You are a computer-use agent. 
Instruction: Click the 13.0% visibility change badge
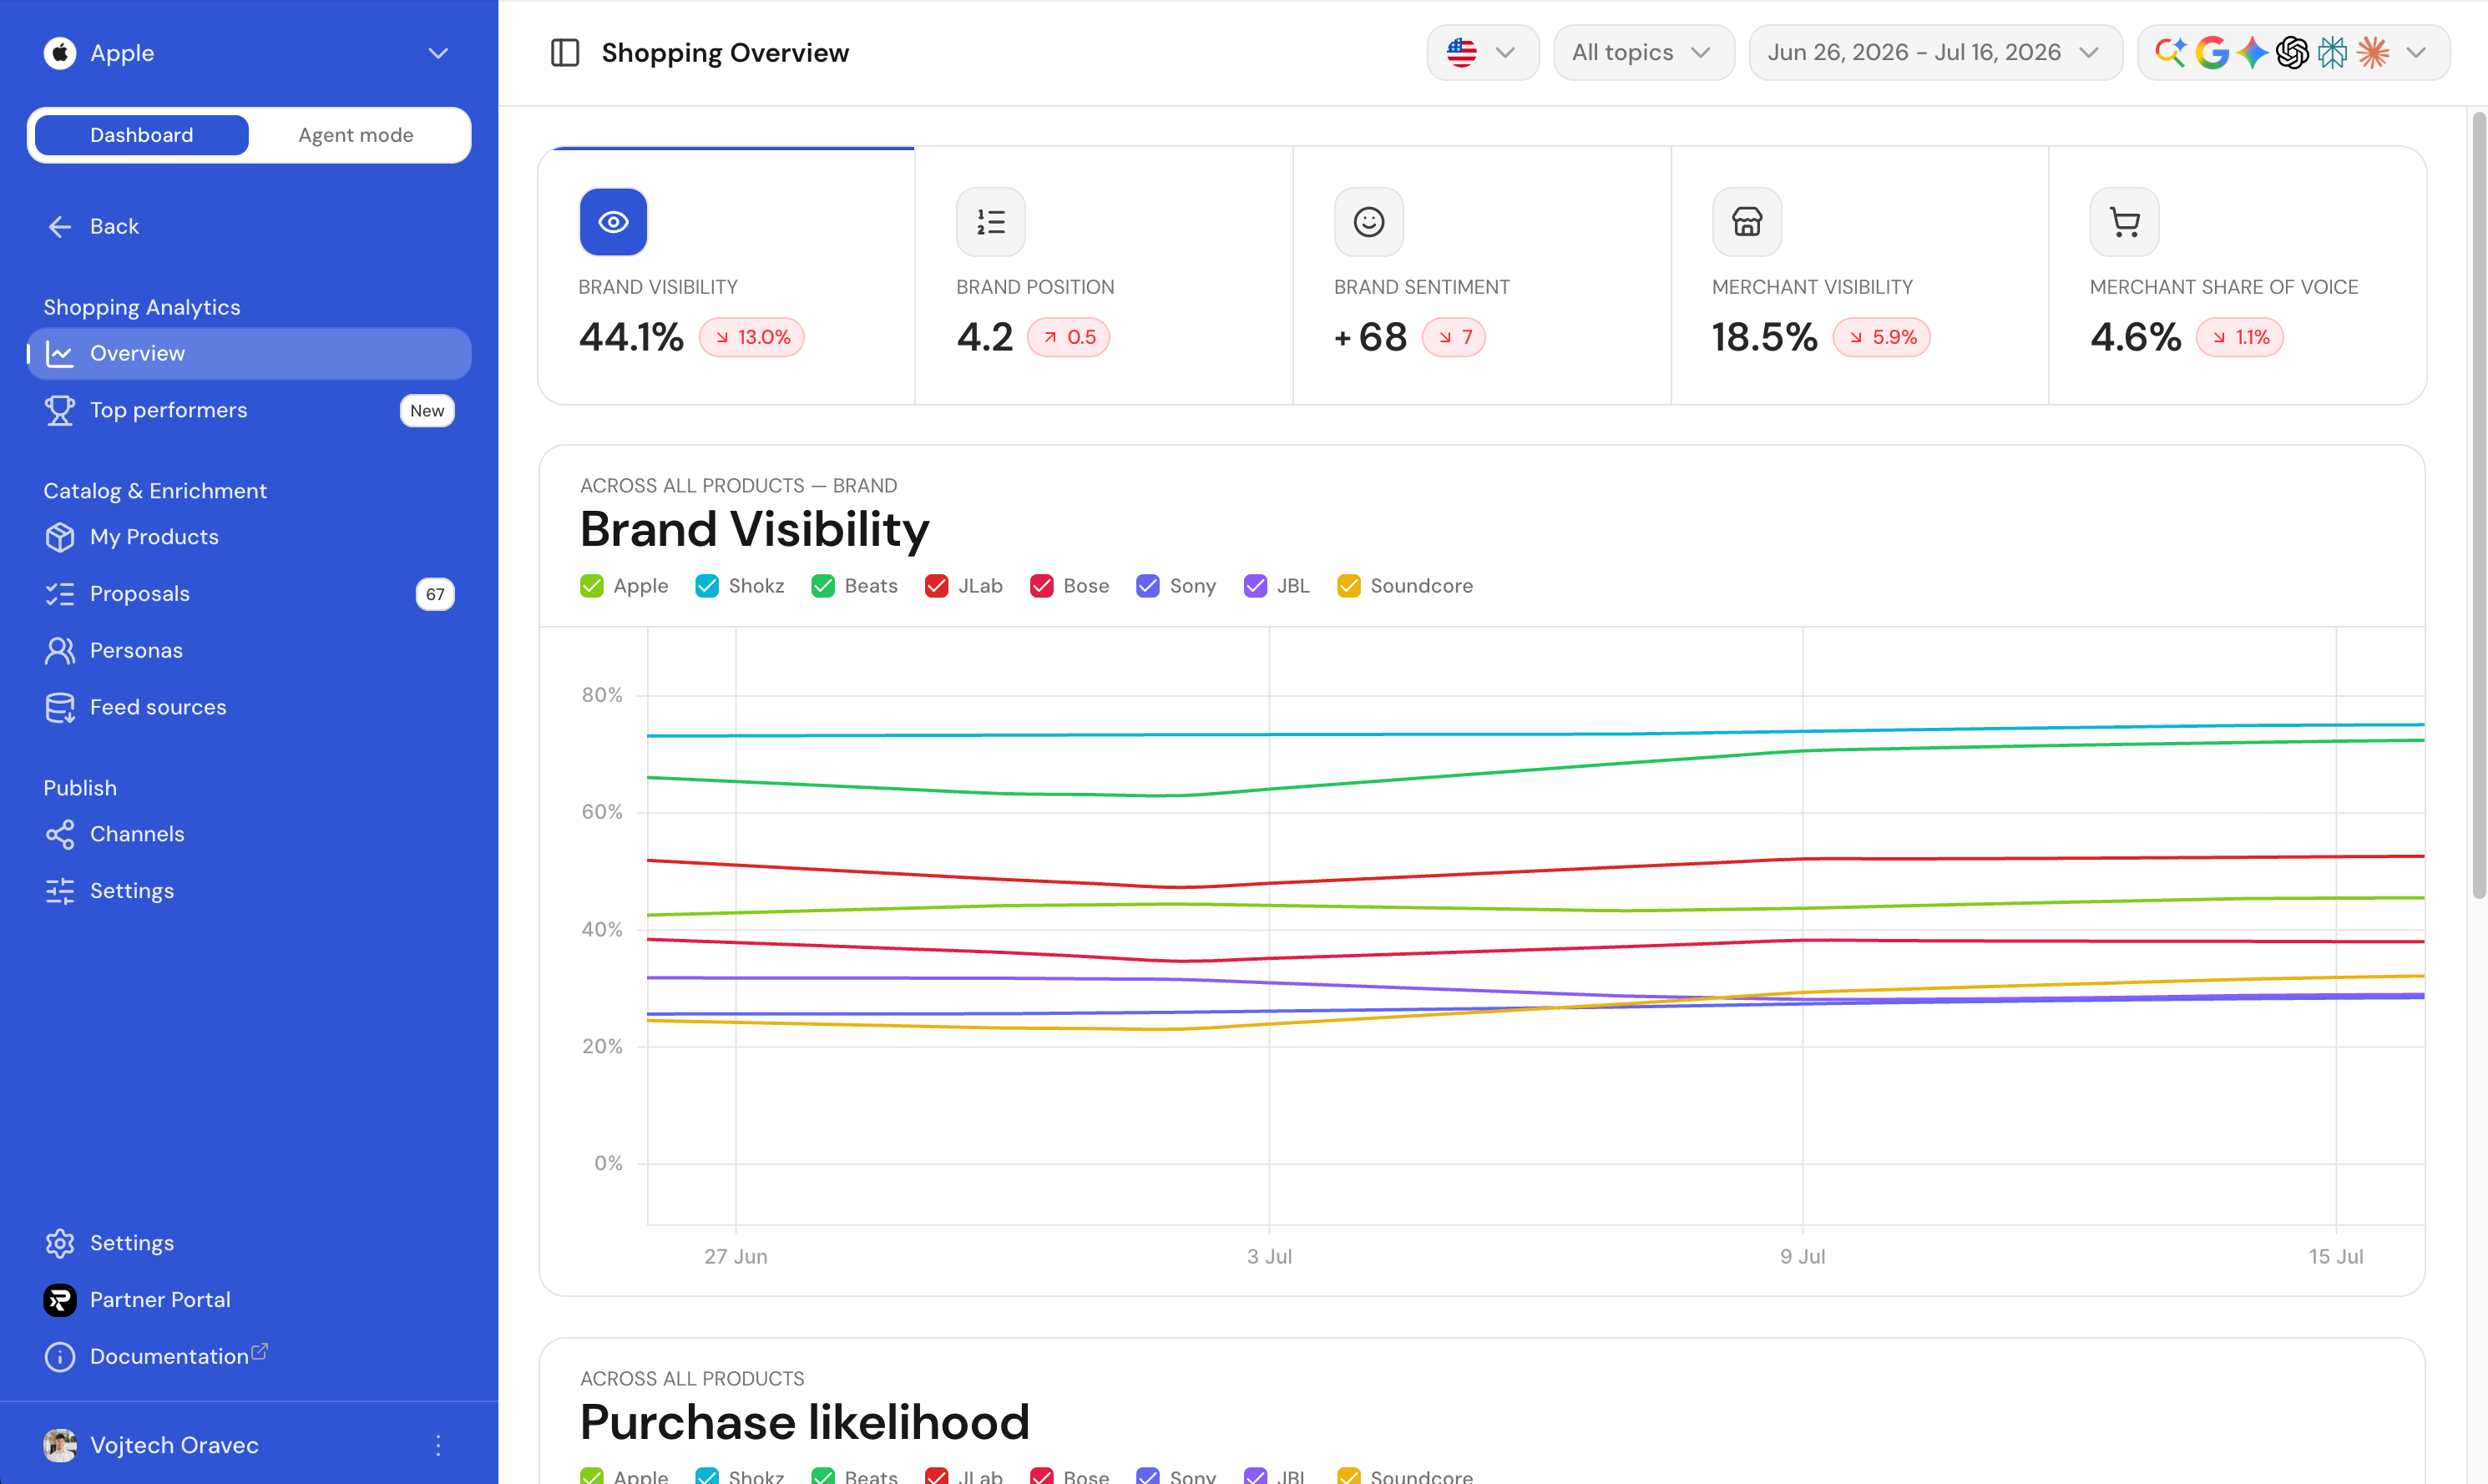[752, 337]
